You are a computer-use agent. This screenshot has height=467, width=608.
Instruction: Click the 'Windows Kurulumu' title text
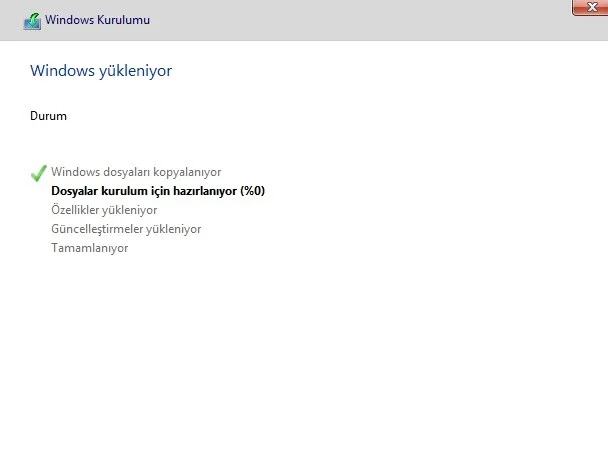[99, 20]
